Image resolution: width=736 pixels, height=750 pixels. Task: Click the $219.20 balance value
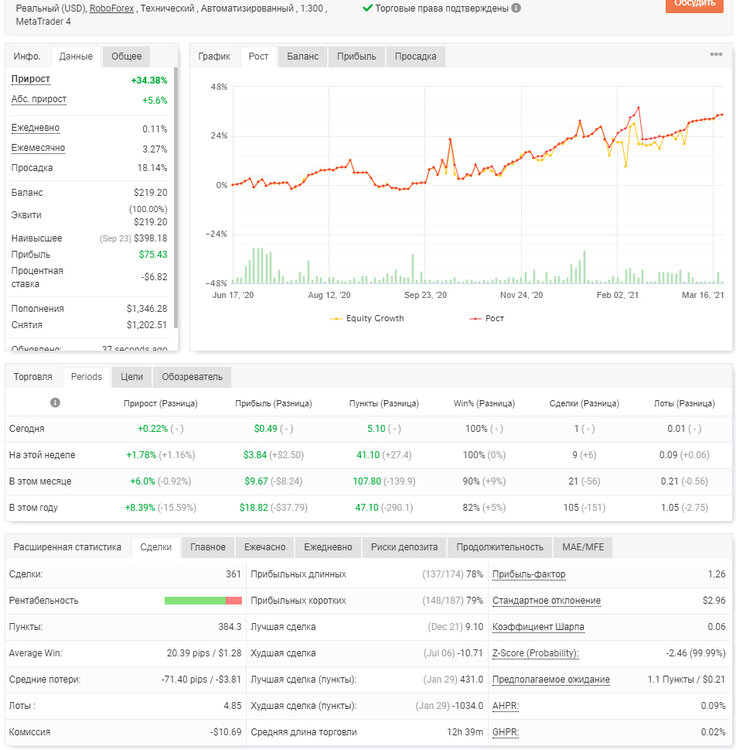150,193
